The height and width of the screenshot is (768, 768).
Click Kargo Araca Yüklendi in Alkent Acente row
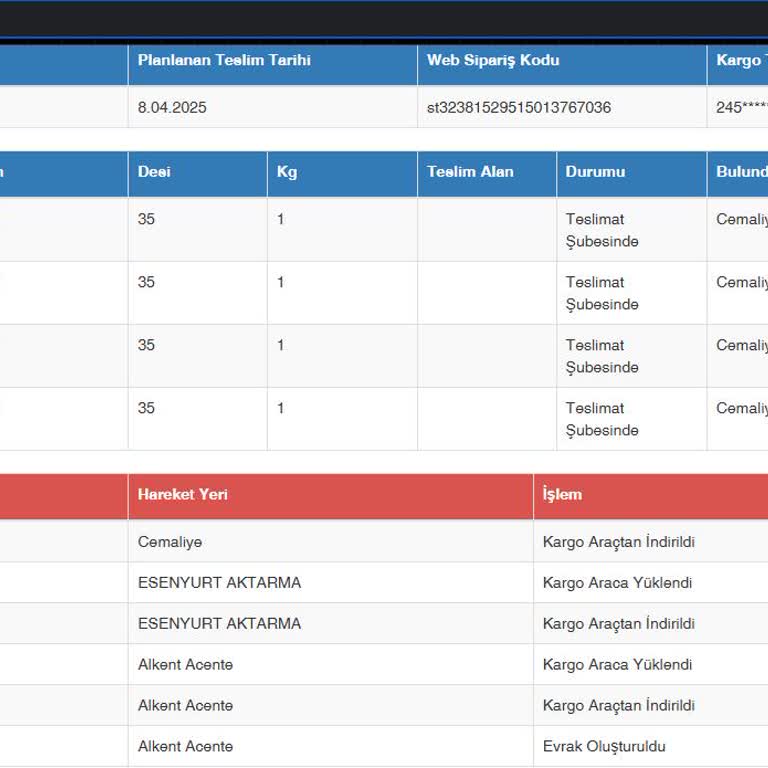coord(617,664)
